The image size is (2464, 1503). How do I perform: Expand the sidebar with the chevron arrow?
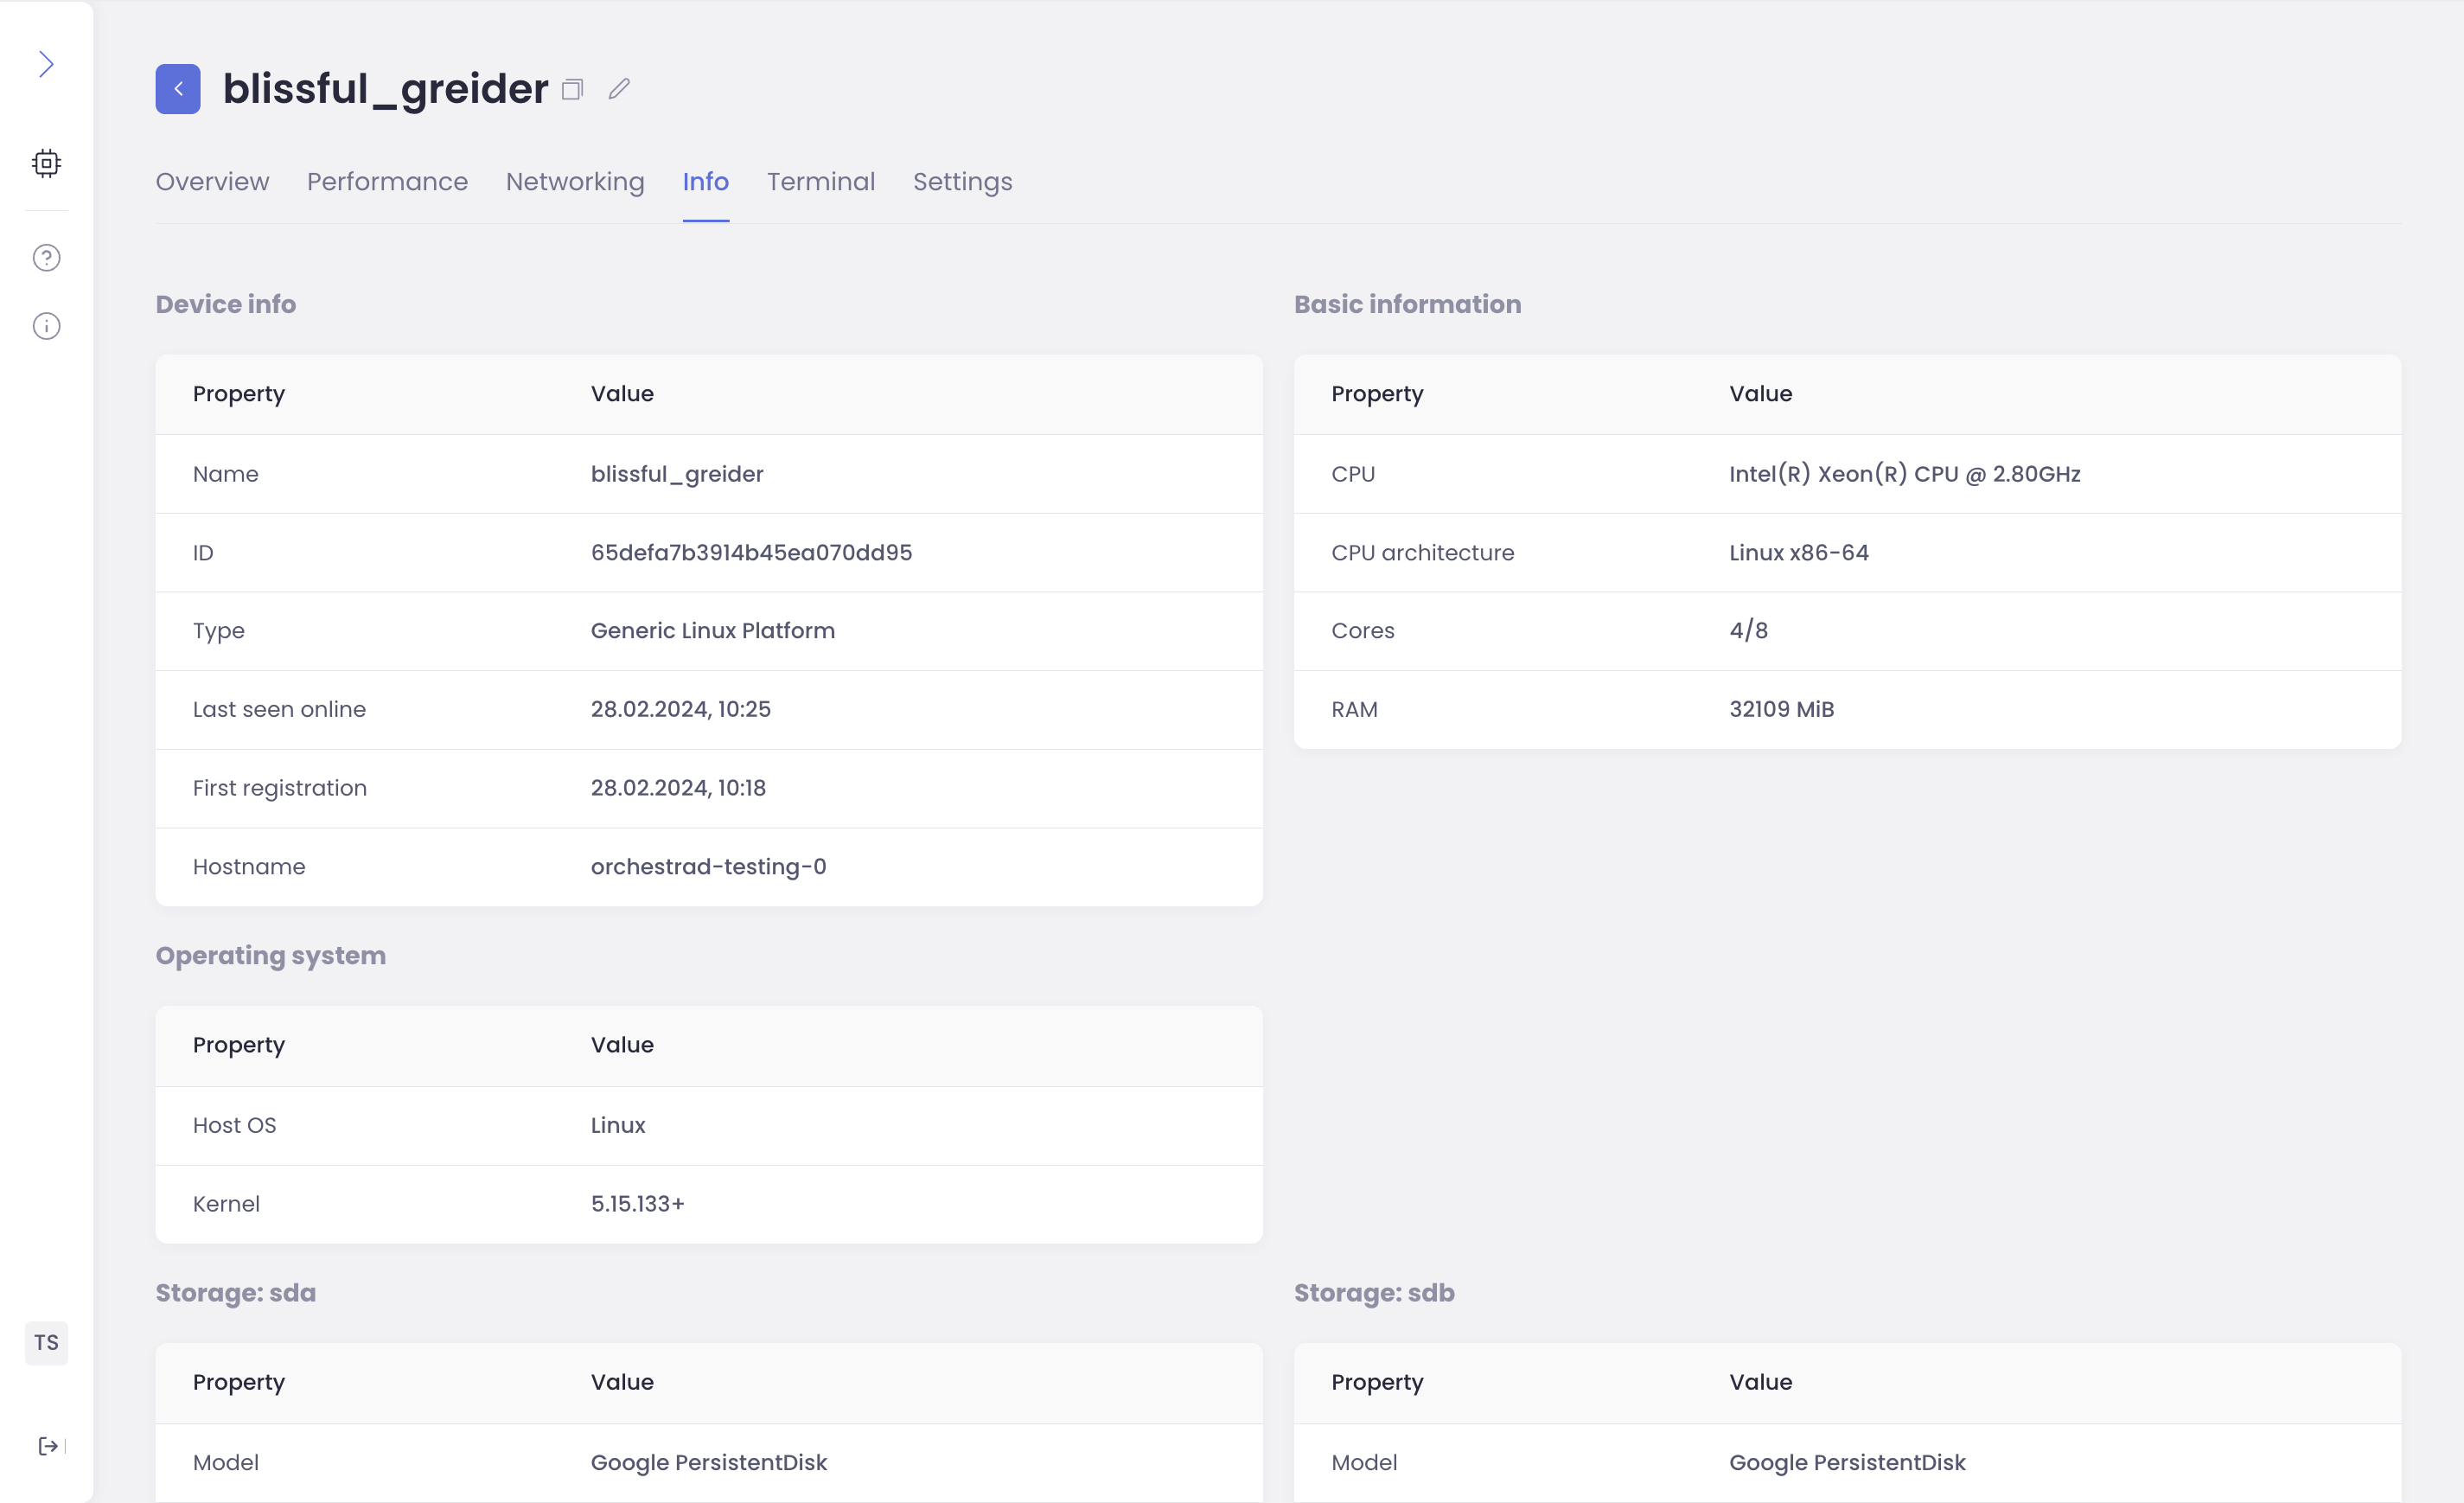(x=46, y=65)
